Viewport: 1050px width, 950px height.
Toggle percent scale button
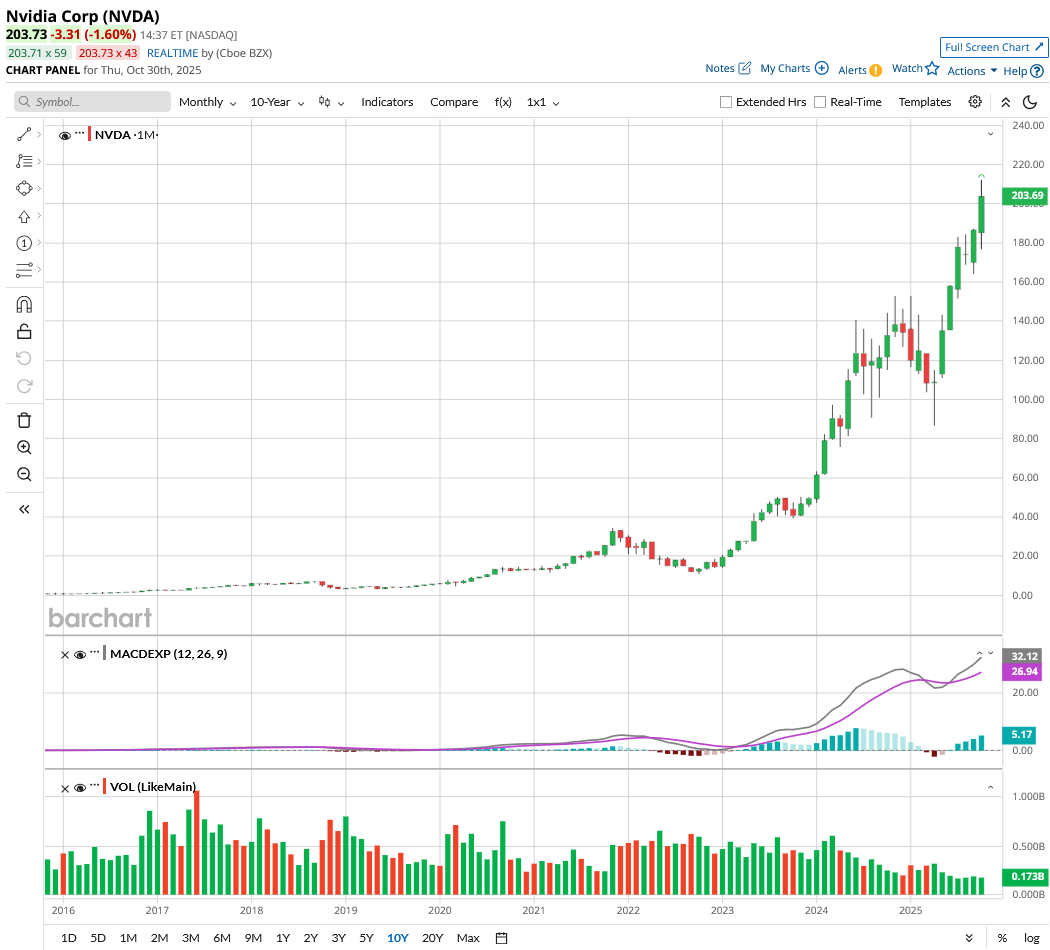tap(1002, 938)
